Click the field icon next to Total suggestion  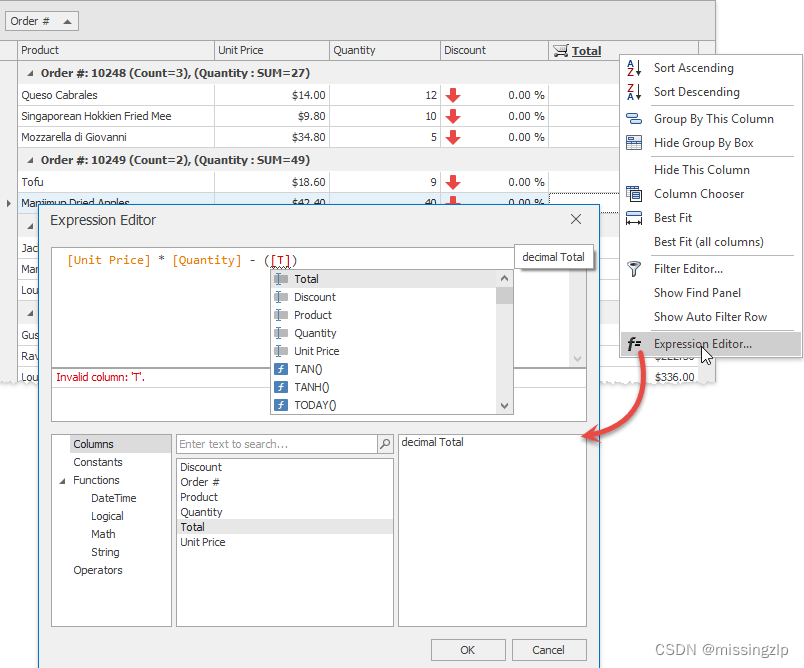coord(281,279)
